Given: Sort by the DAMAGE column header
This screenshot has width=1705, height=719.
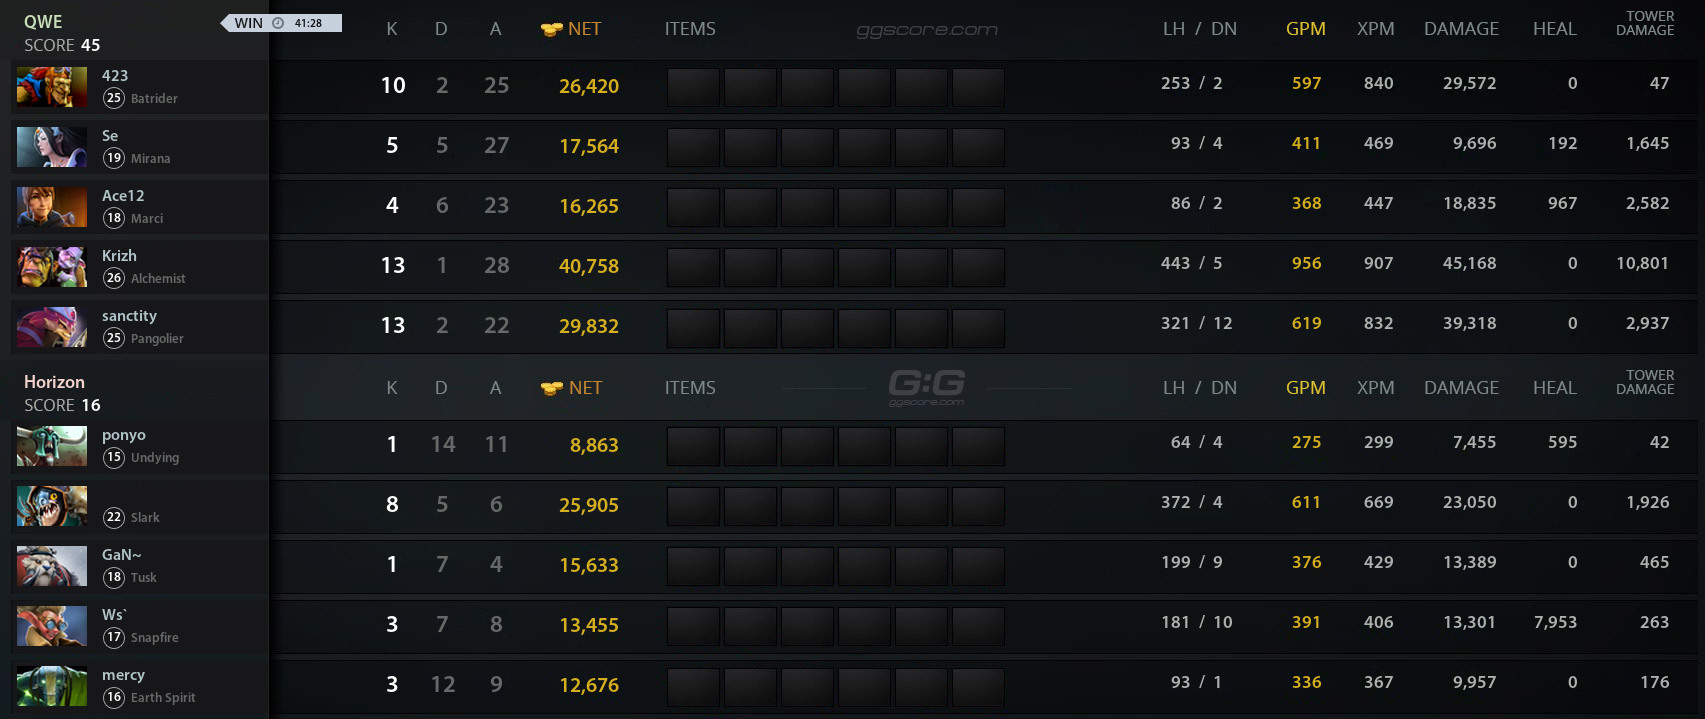Looking at the screenshot, I should coord(1461,28).
